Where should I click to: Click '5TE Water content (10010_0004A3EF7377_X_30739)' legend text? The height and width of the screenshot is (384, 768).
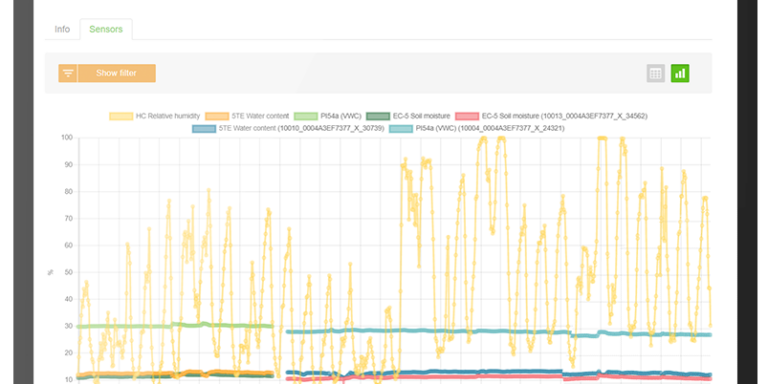pos(301,128)
